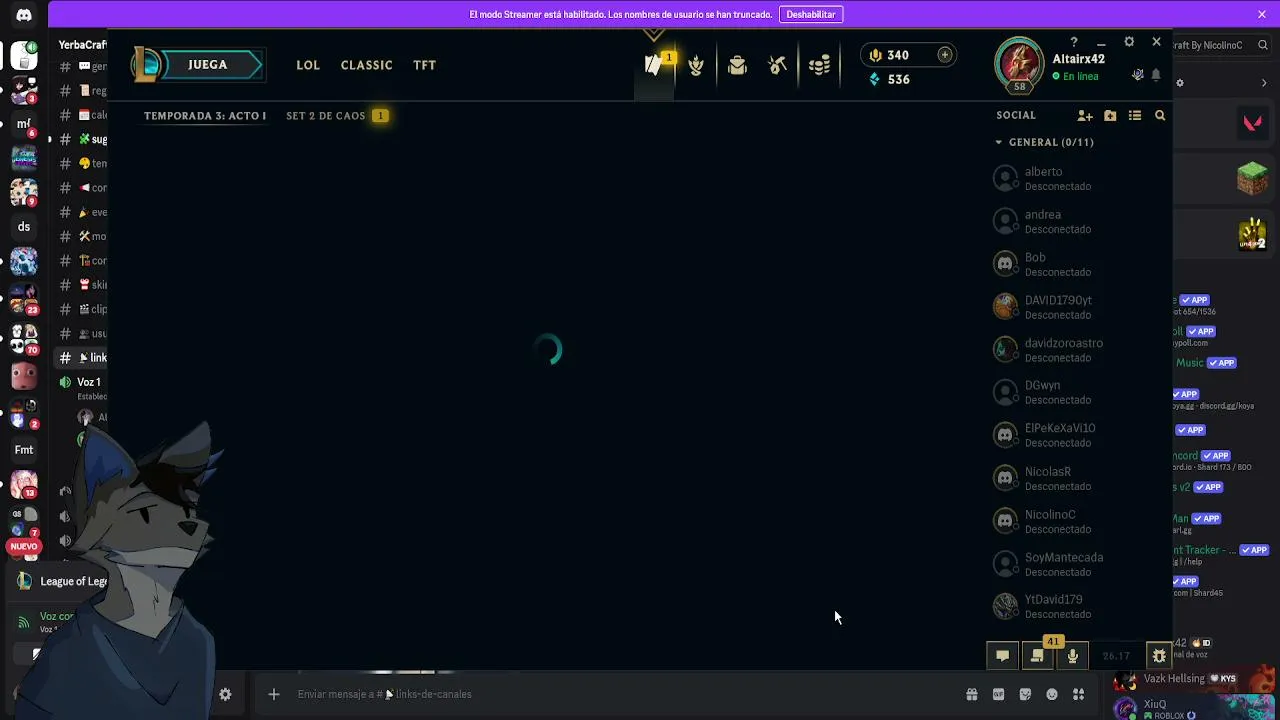This screenshot has height=720, width=1280.
Task: Select friend SoyMantecada in the list
Action: point(1078,564)
